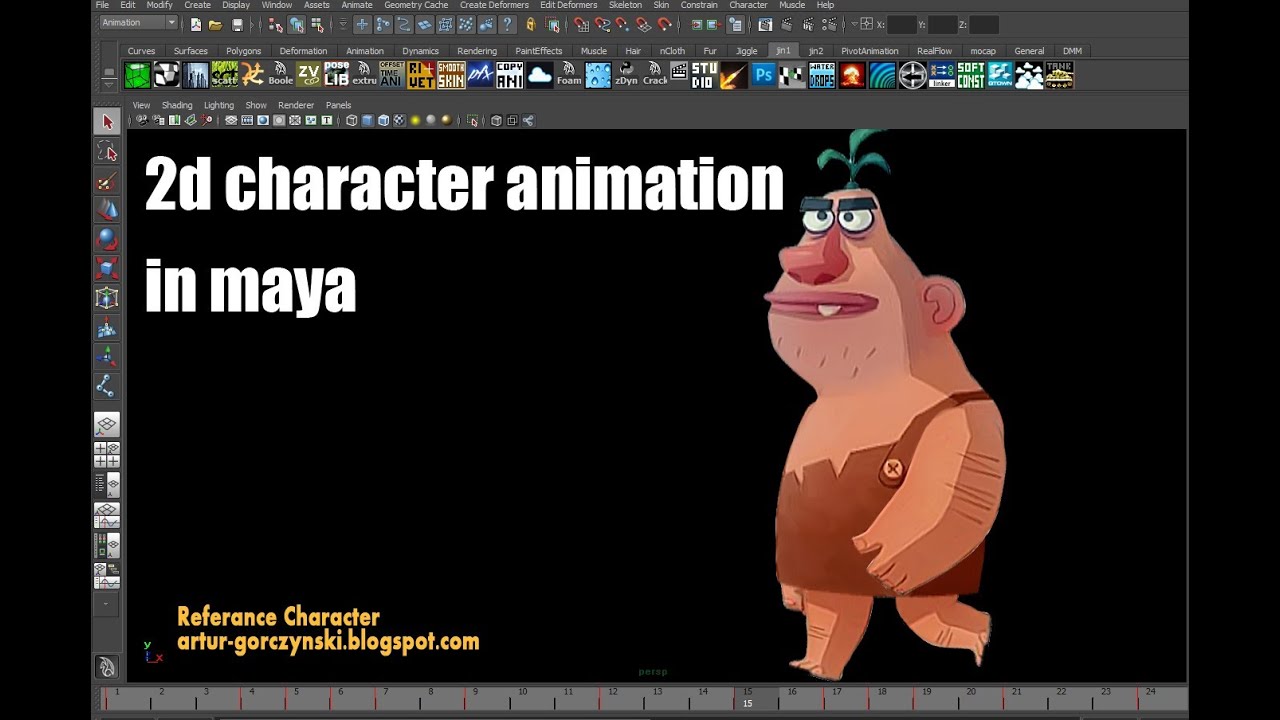Activate the Lasso selection tool

(x=107, y=152)
